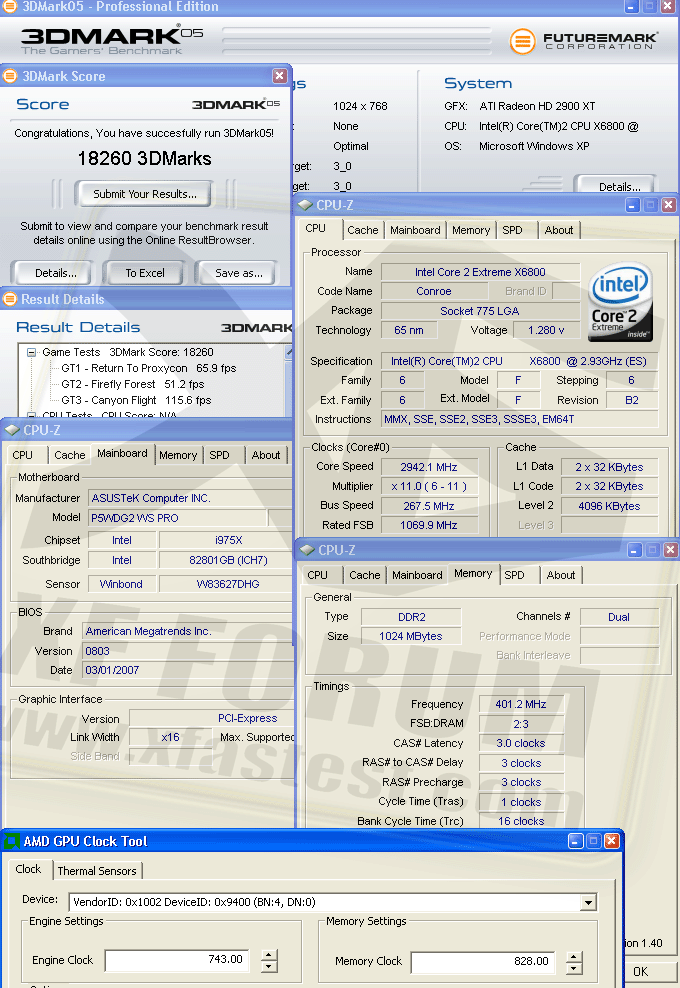Select Memory tab in CPU-Z Mainboard window

click(x=178, y=455)
